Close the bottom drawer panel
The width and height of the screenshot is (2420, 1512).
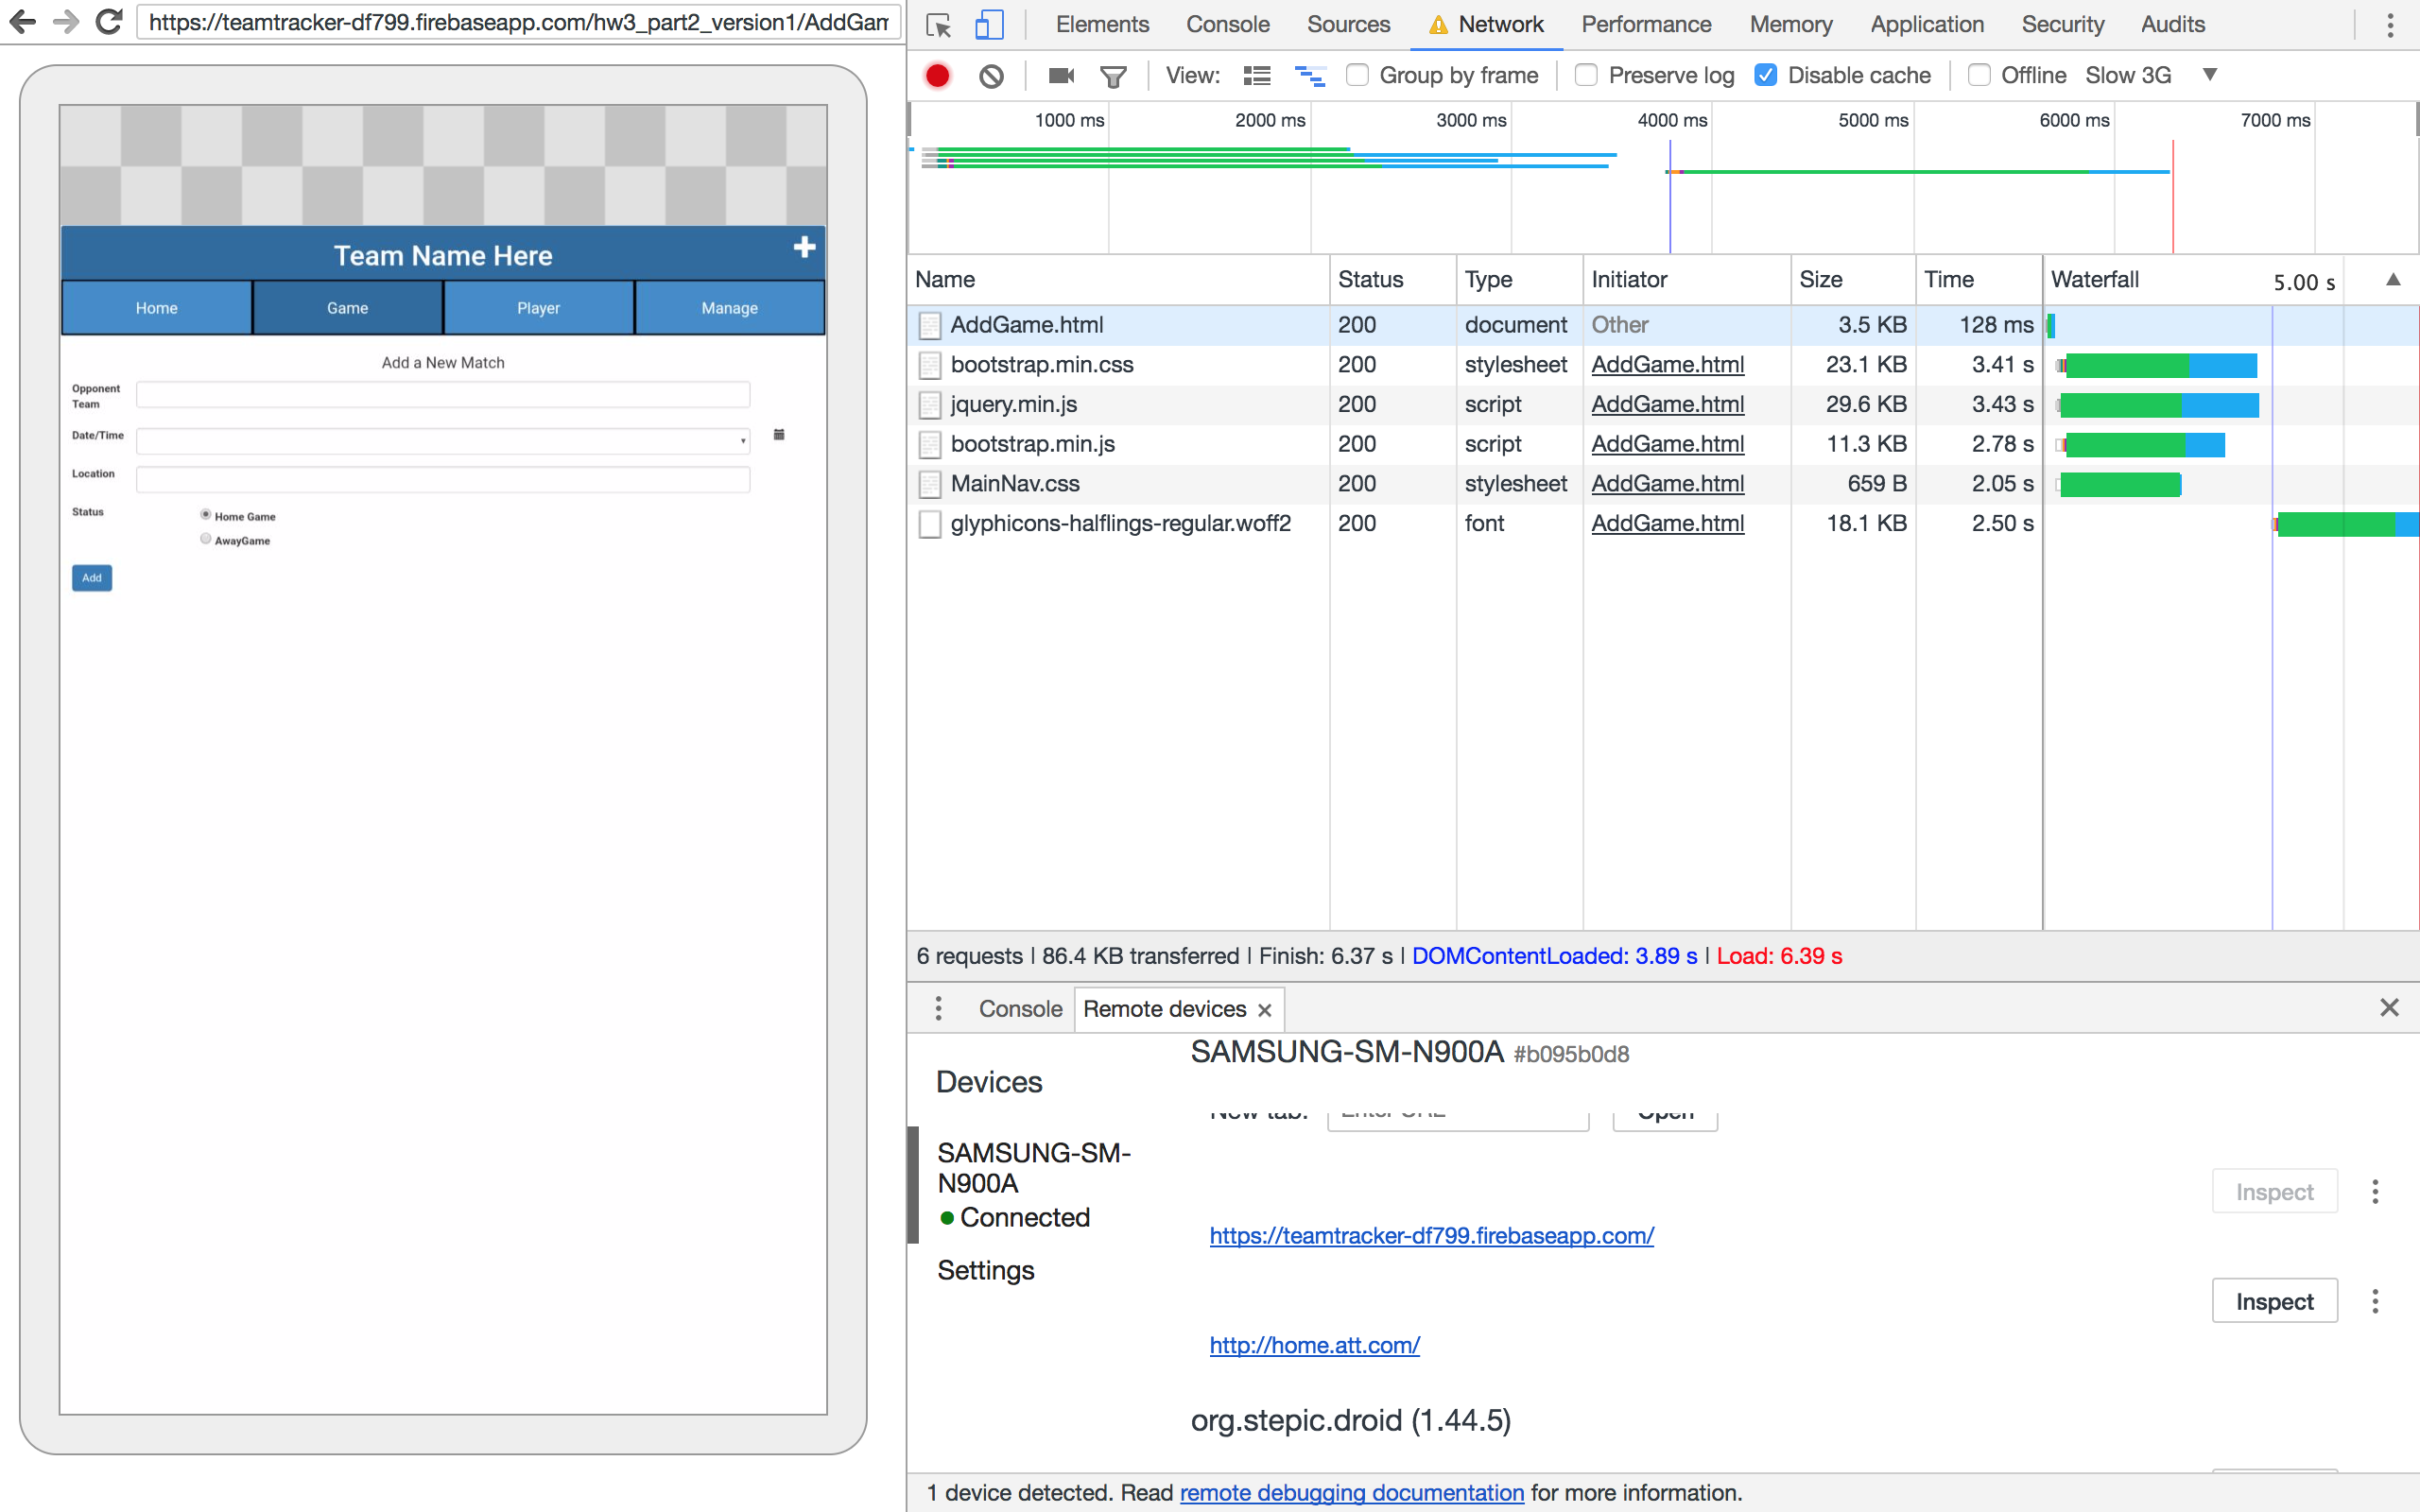click(x=2389, y=1008)
